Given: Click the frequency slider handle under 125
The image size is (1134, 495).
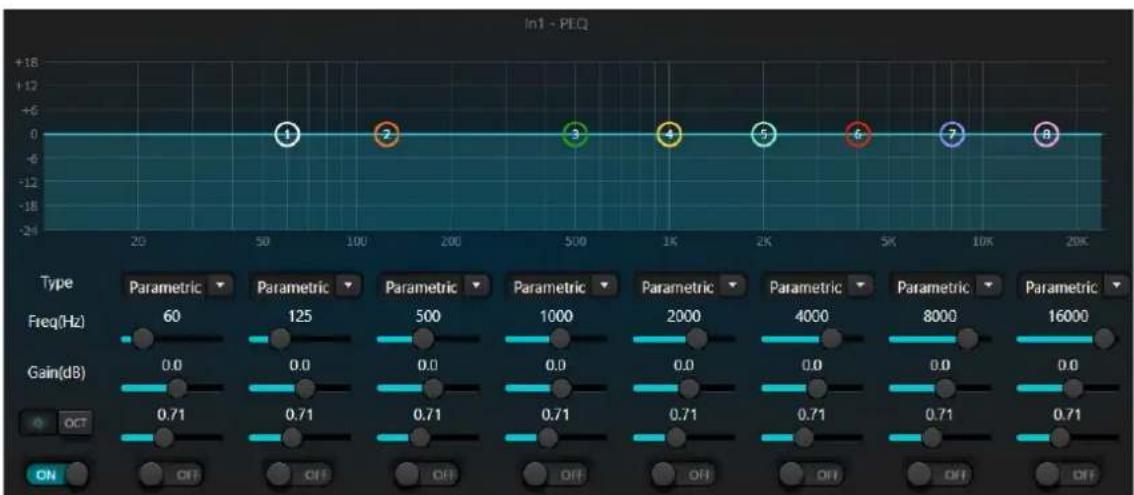Looking at the screenshot, I should 279,338.
